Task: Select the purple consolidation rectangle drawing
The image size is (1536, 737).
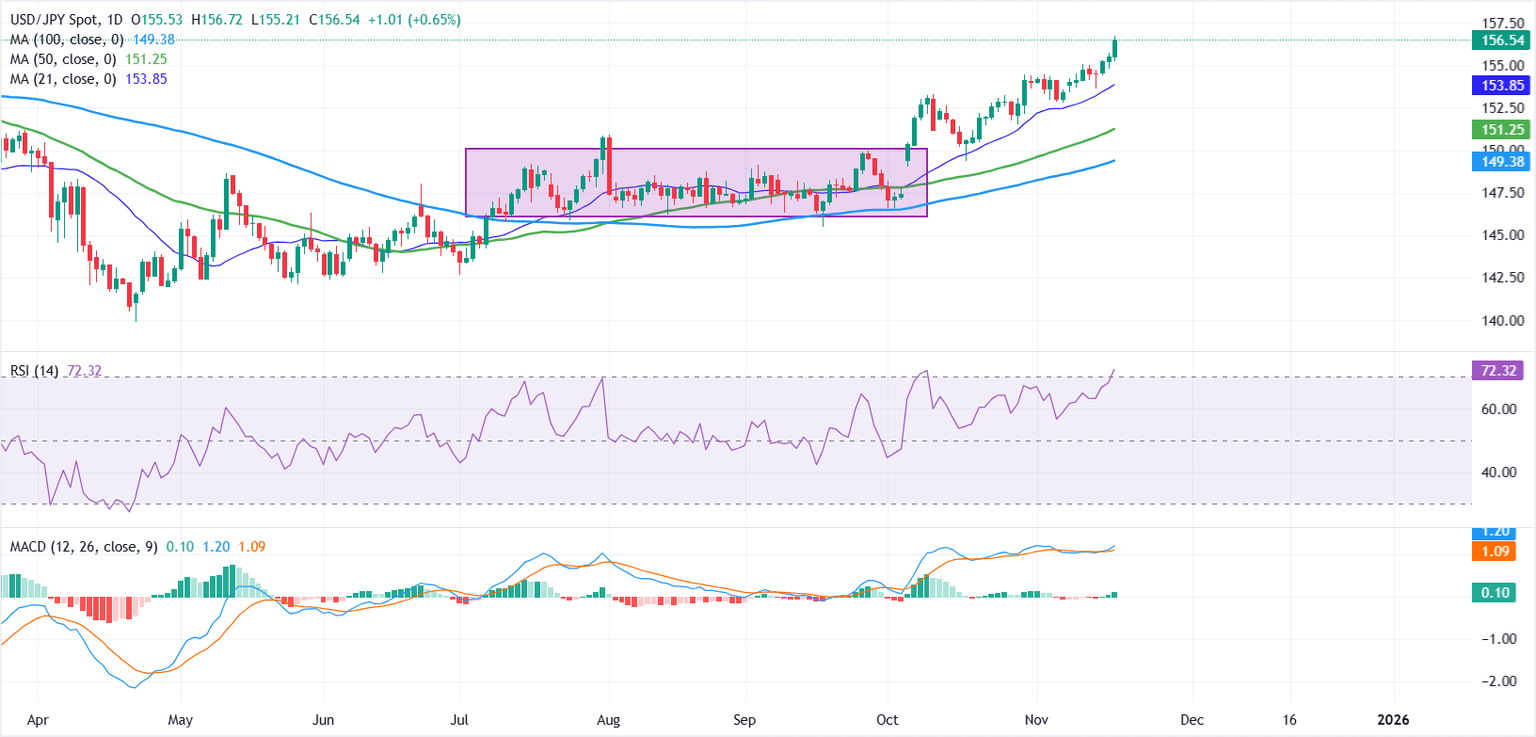Action: pos(696,150)
